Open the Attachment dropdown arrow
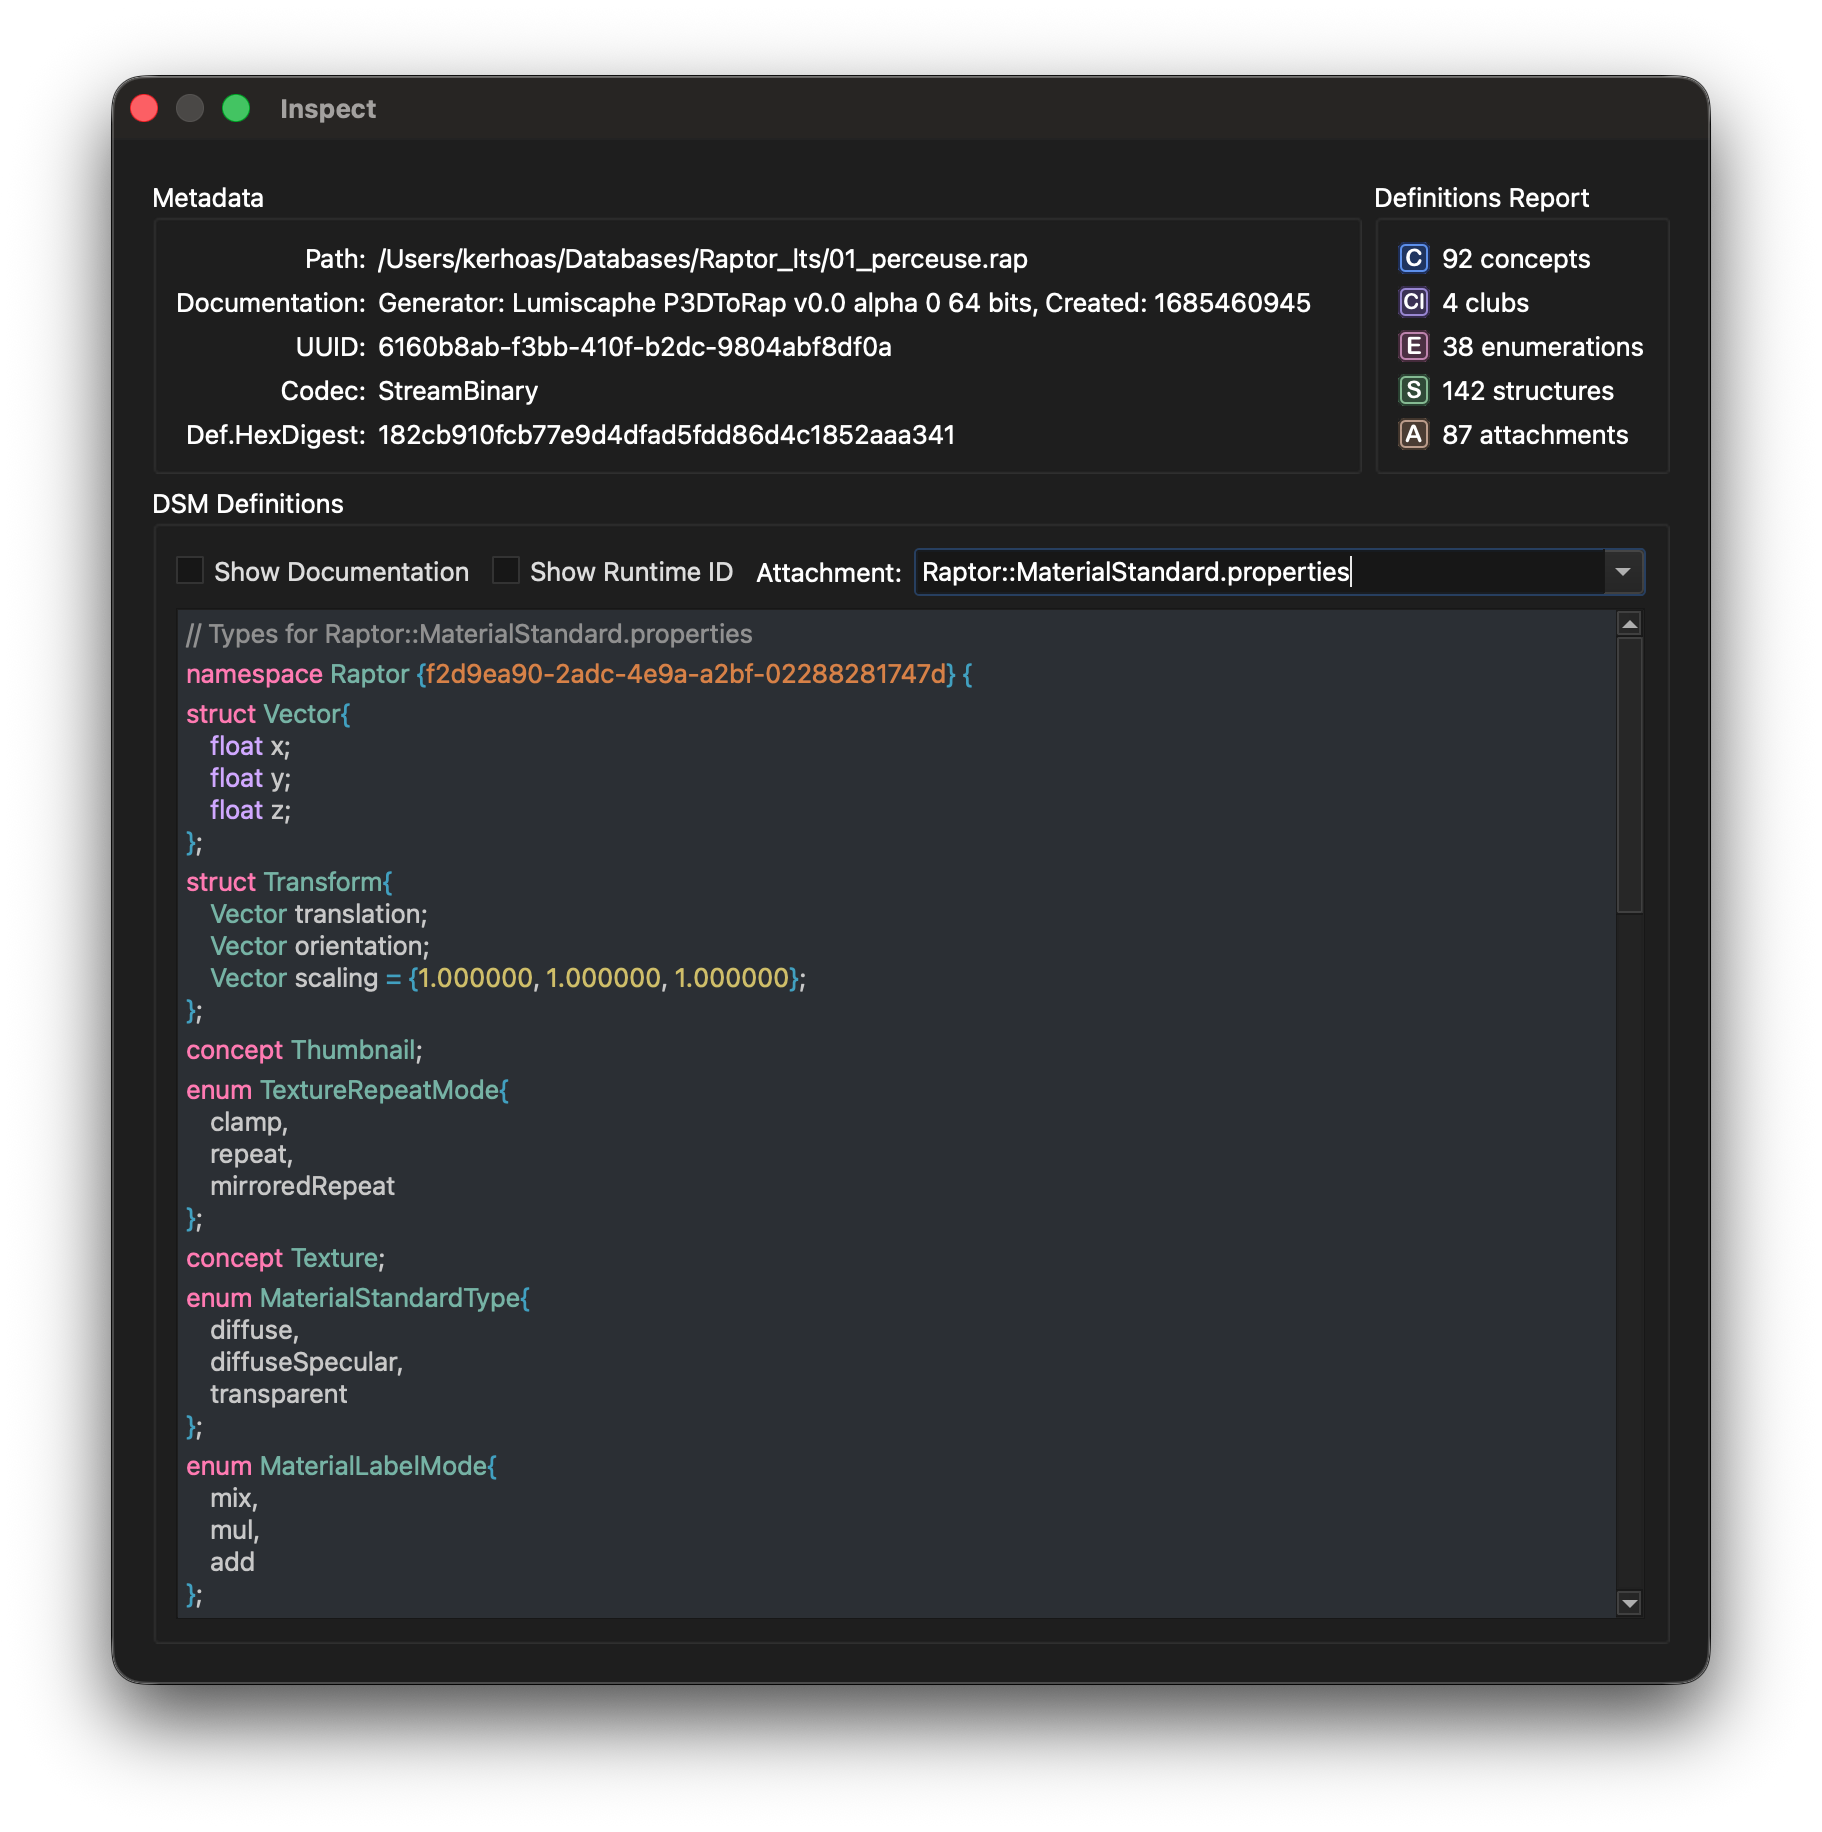Image resolution: width=1822 pixels, height=1832 pixels. pyautogui.click(x=1623, y=572)
